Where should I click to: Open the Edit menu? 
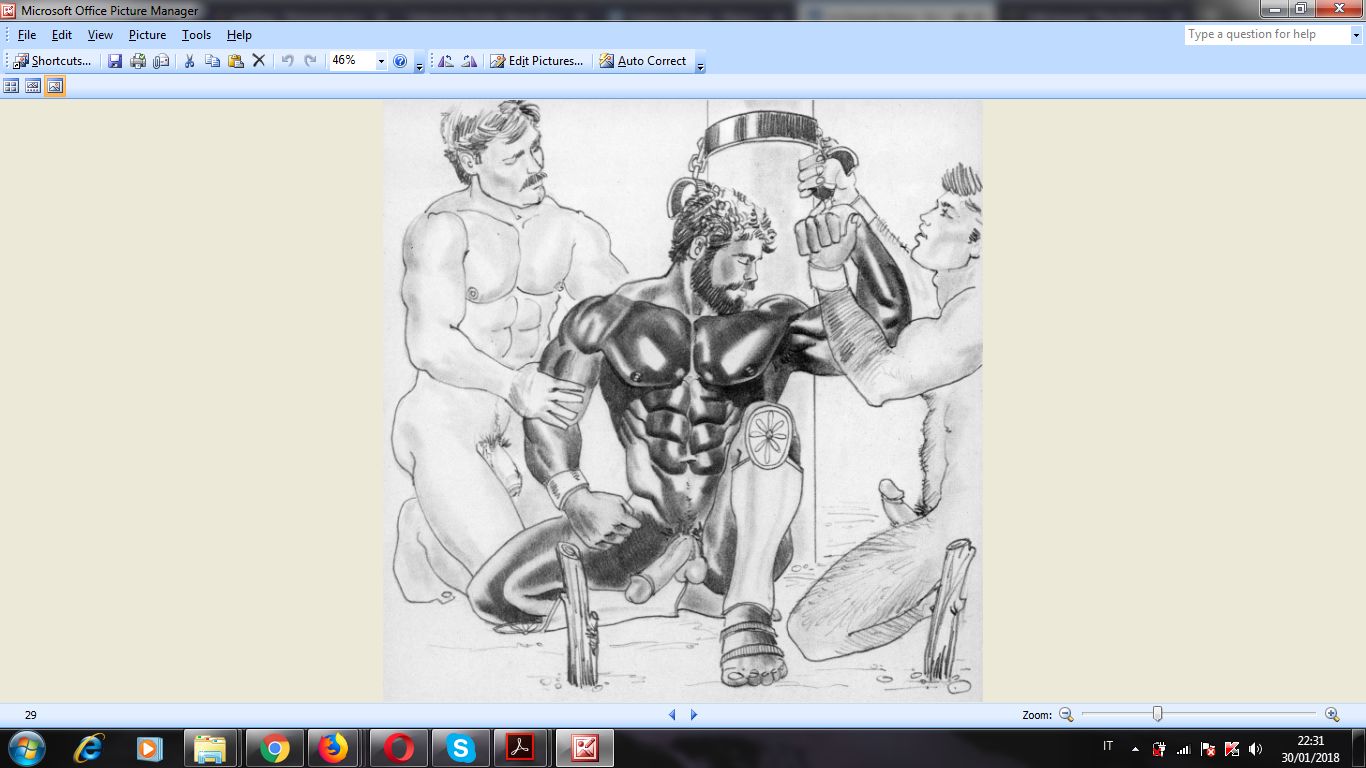[62, 35]
